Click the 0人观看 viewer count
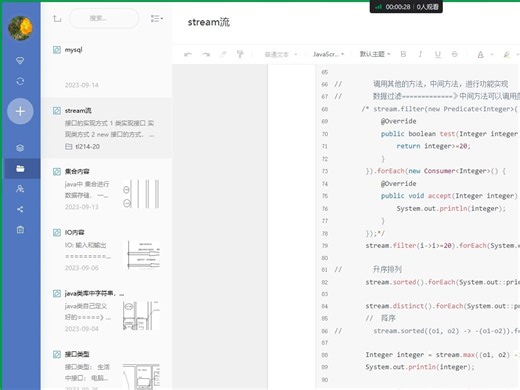Image resolution: width=520 pixels, height=390 pixels. (428, 7)
